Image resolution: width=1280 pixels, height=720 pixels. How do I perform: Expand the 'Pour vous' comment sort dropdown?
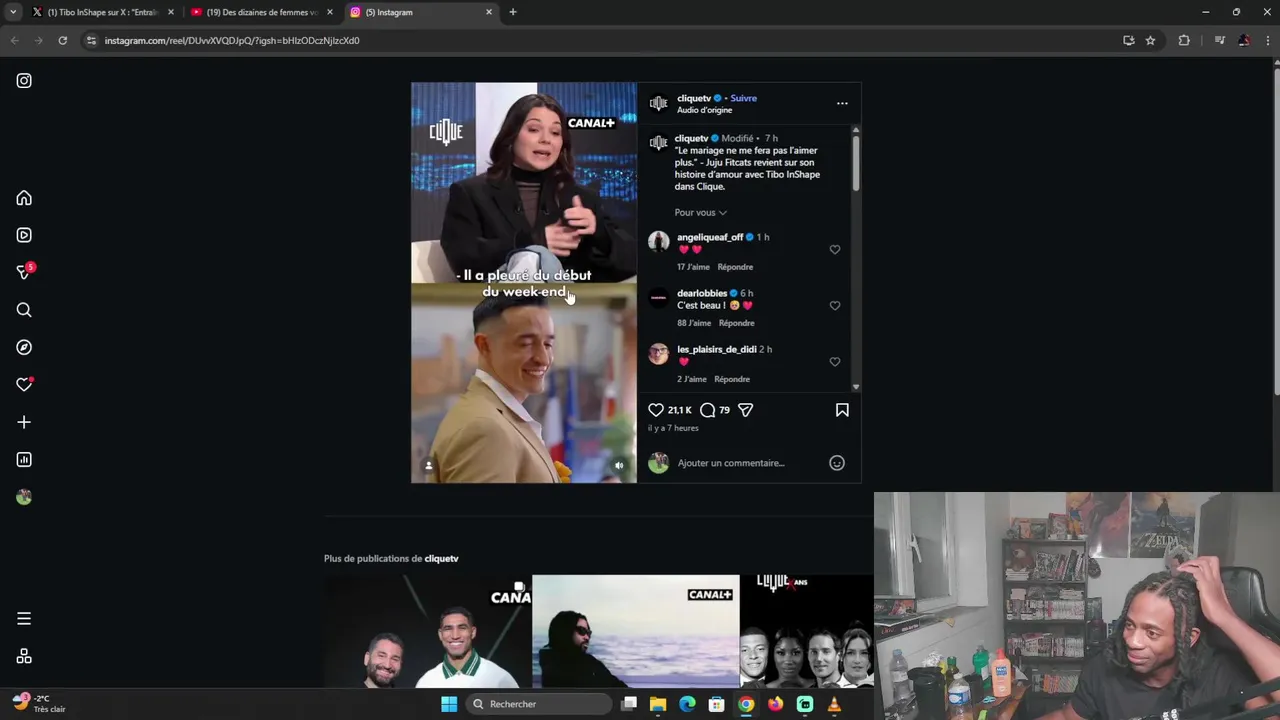[700, 212]
